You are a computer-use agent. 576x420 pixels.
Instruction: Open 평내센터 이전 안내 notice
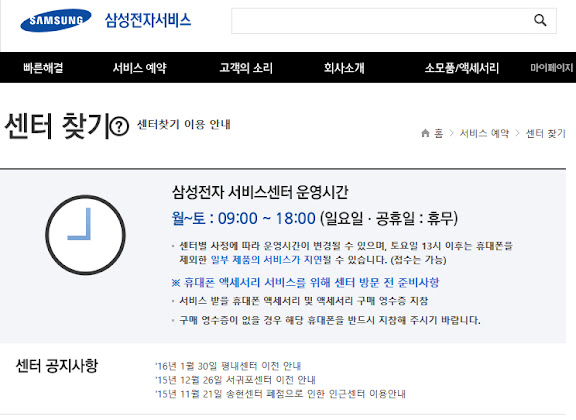[x=228, y=366]
